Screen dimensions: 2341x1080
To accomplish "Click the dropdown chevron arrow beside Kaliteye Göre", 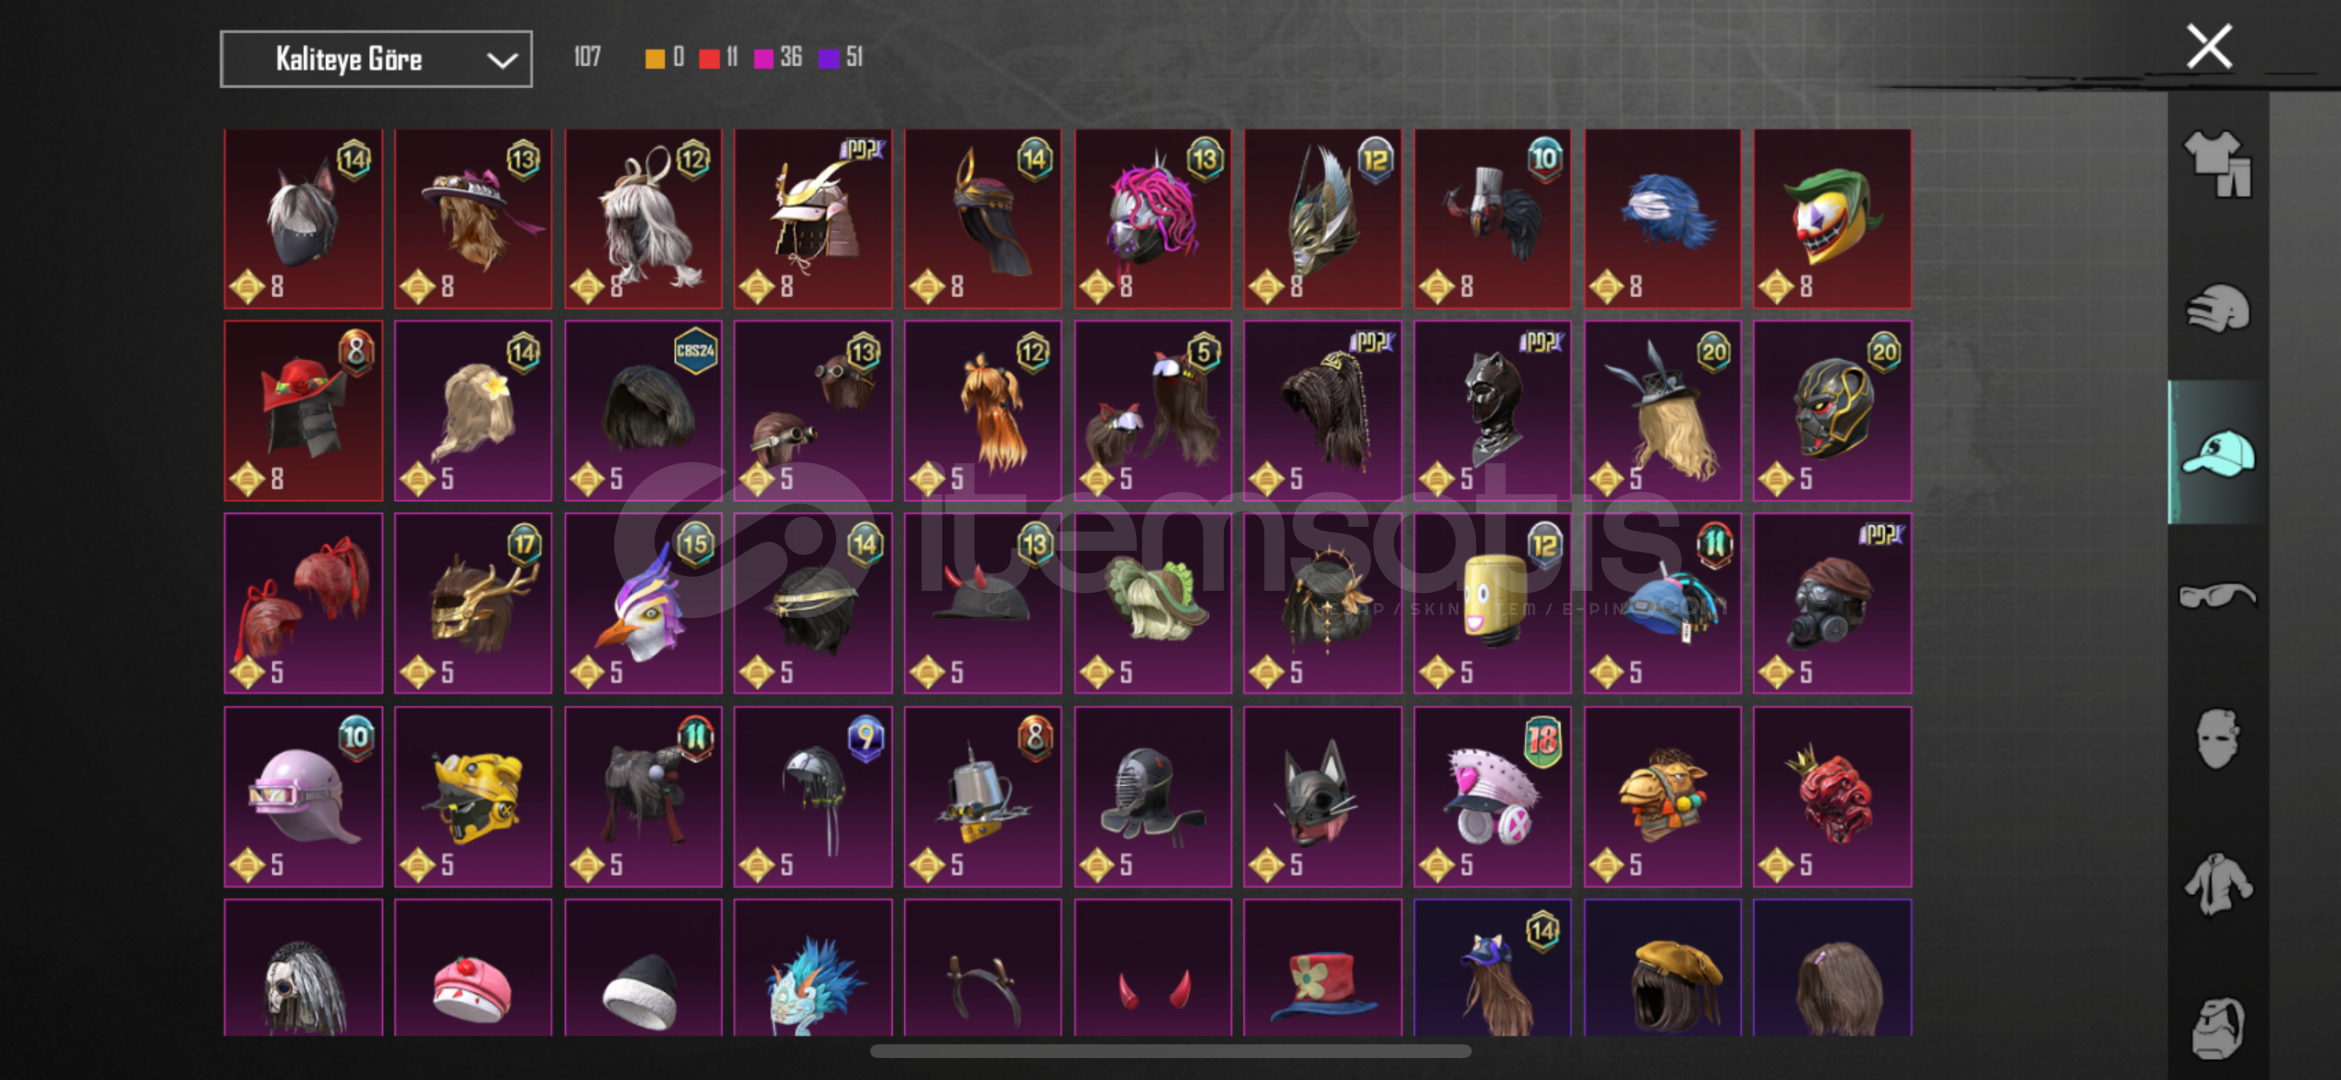I will [x=501, y=60].
